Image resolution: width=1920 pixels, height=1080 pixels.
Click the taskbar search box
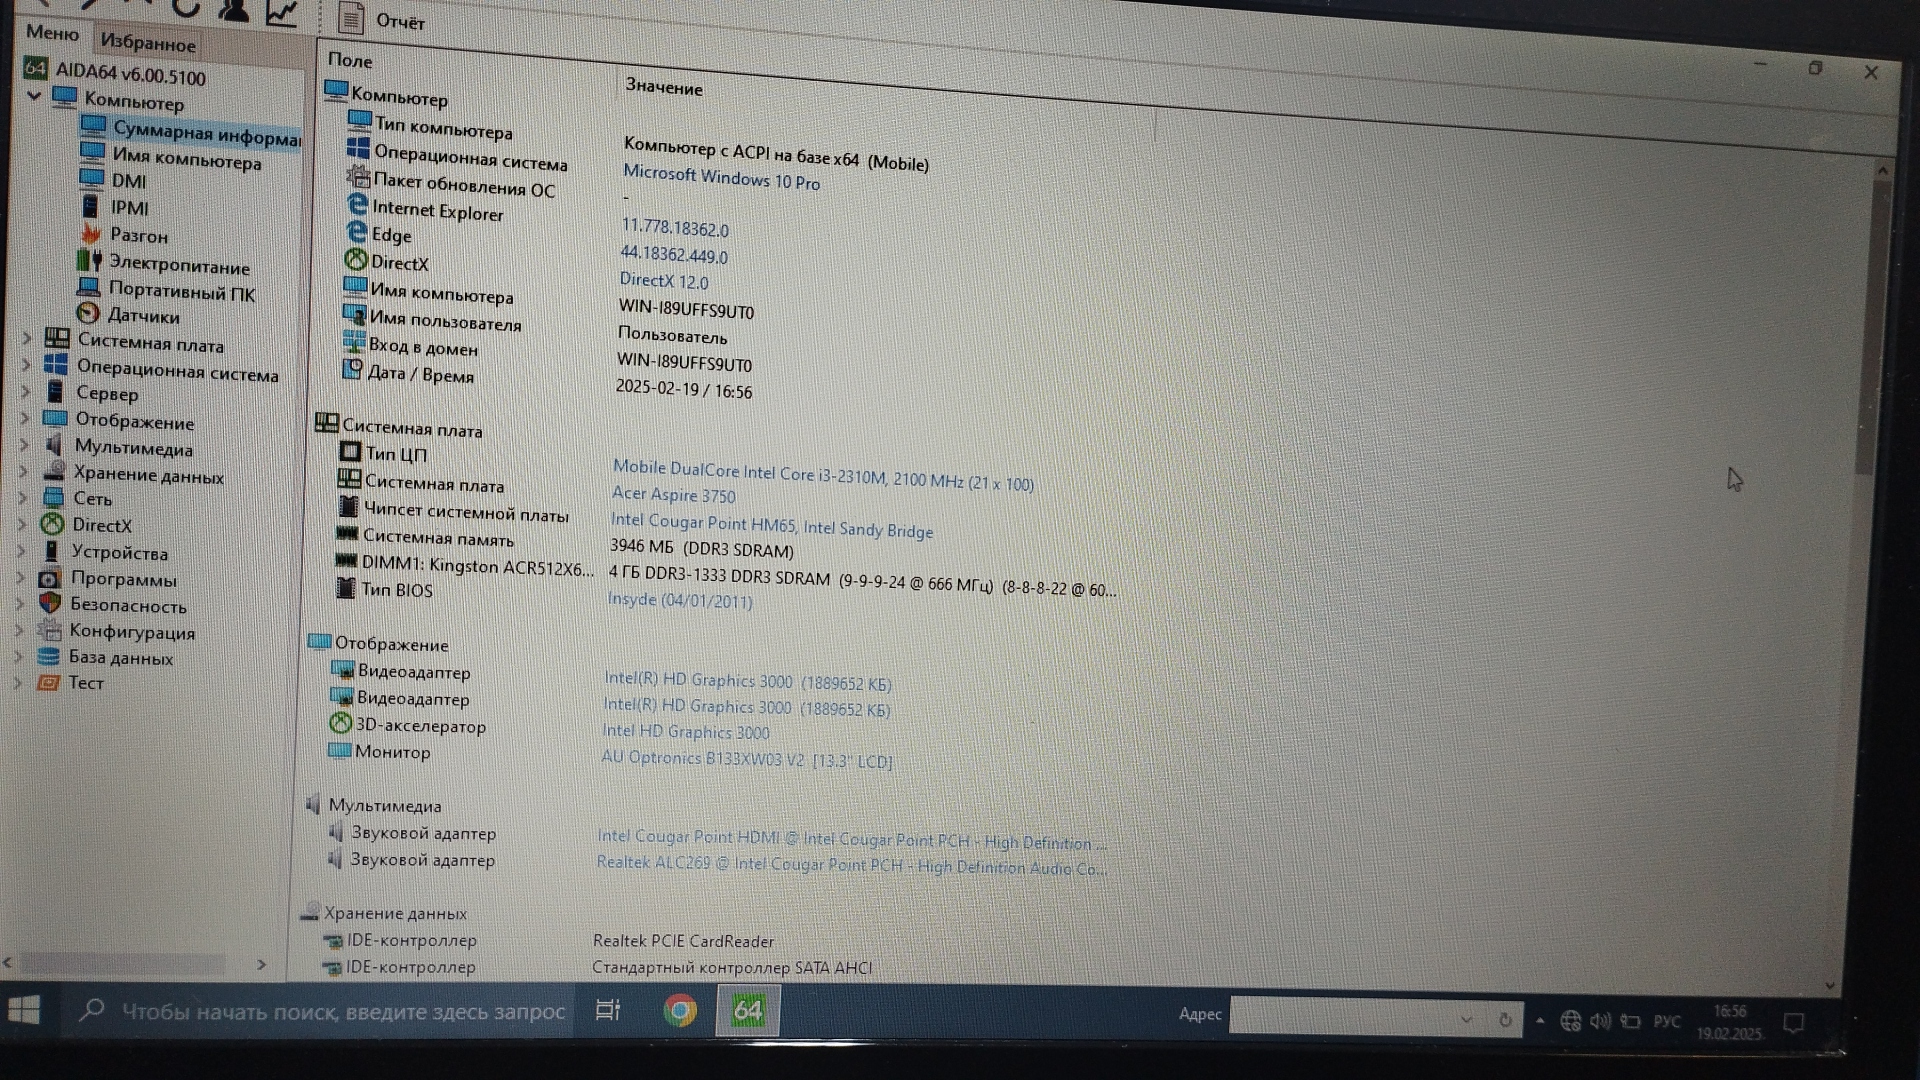click(x=320, y=1011)
